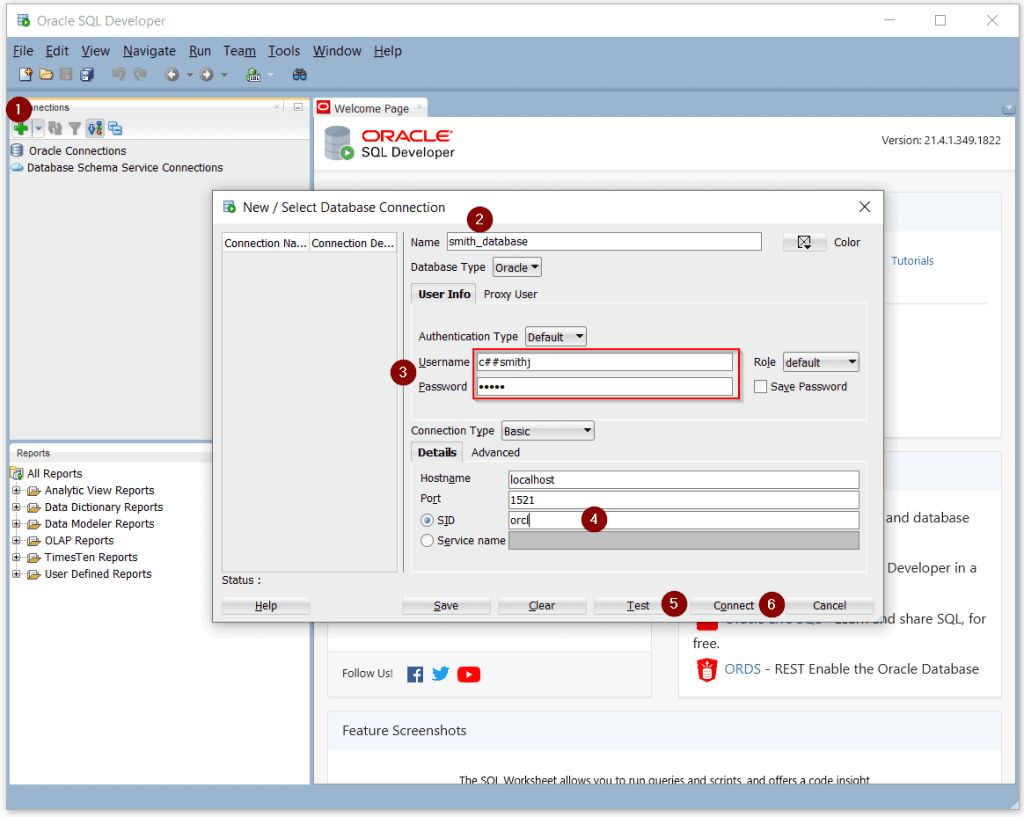Click the Redo toolbar icon
This screenshot has width=1024, height=817.
pos(140,74)
